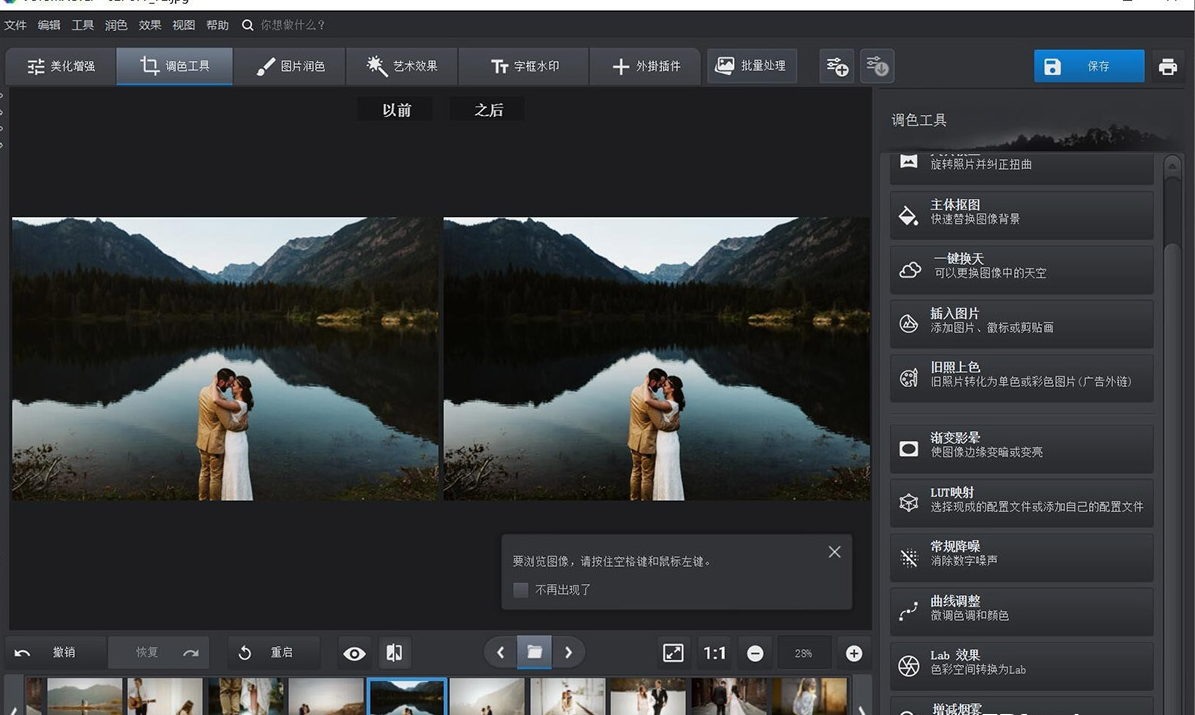Screen dimensions: 1195x715
Task: Open the 帮助 menu
Action: [x=217, y=25]
